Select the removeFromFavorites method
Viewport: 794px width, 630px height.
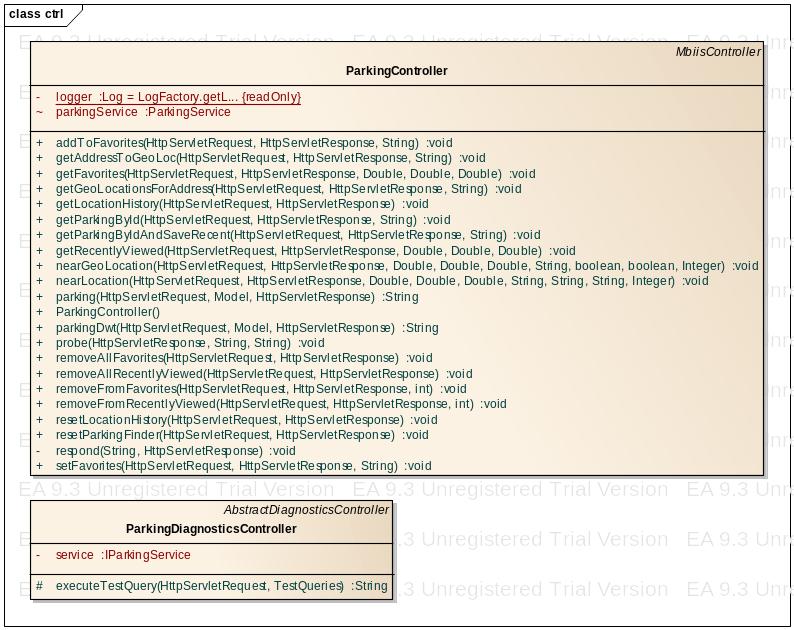tap(261, 389)
